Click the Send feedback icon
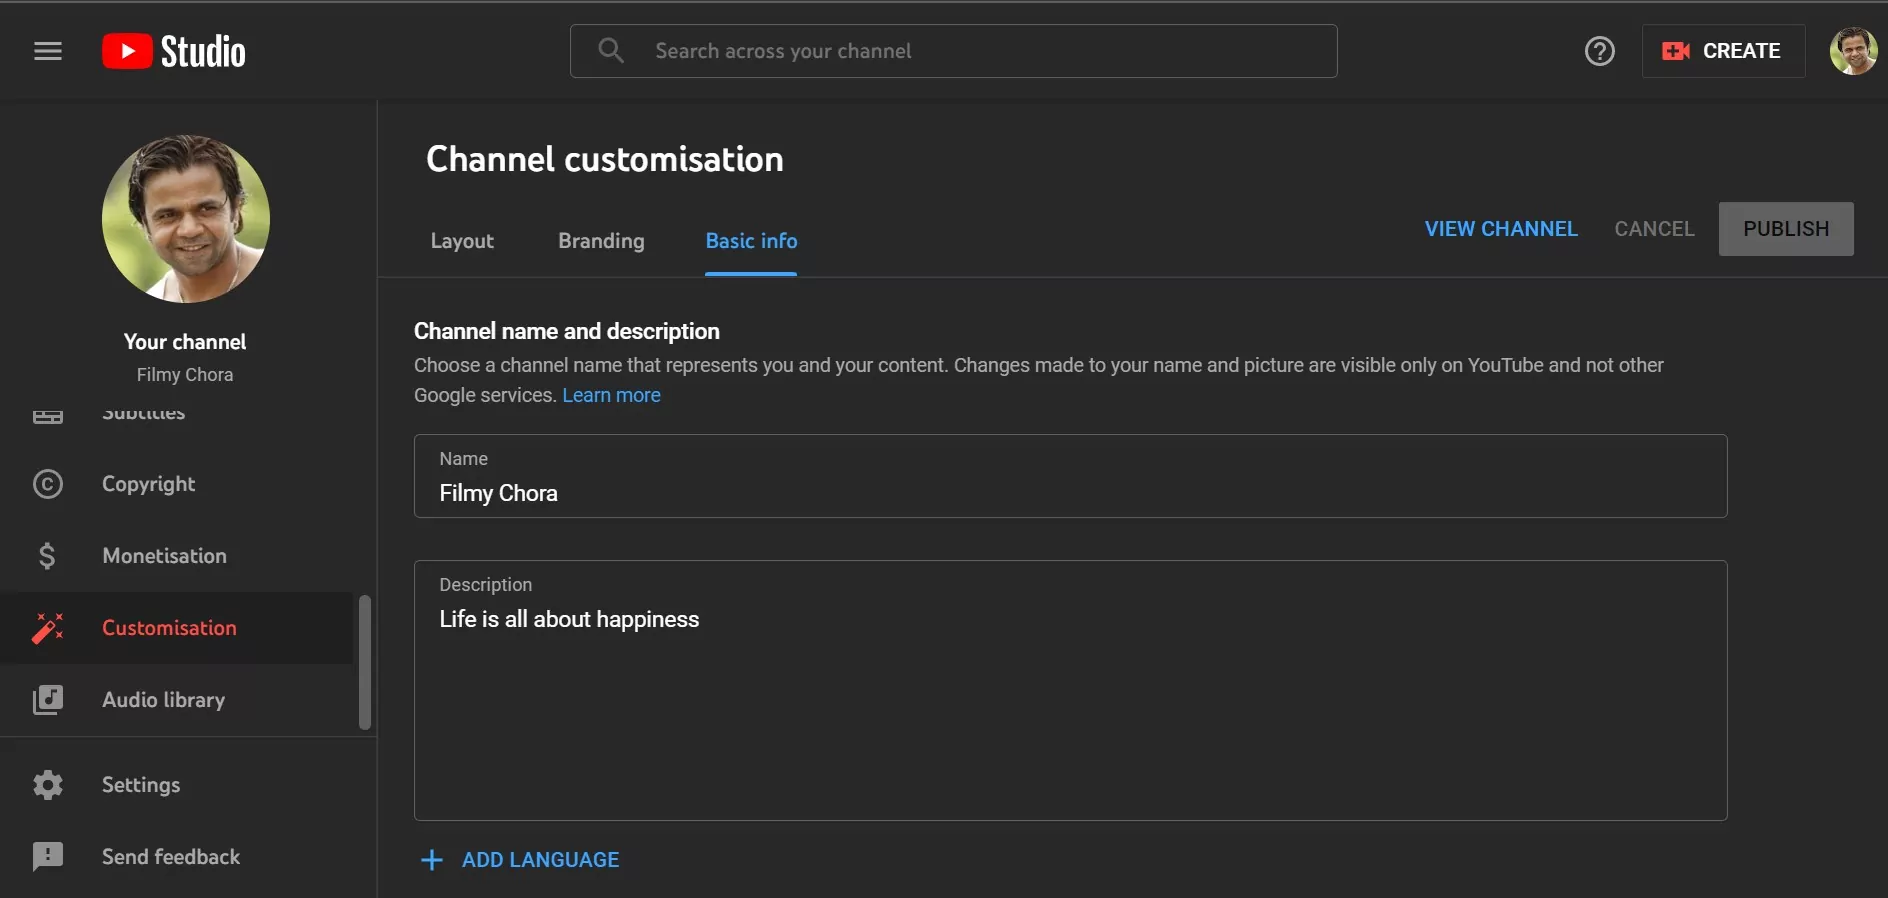 (48, 857)
